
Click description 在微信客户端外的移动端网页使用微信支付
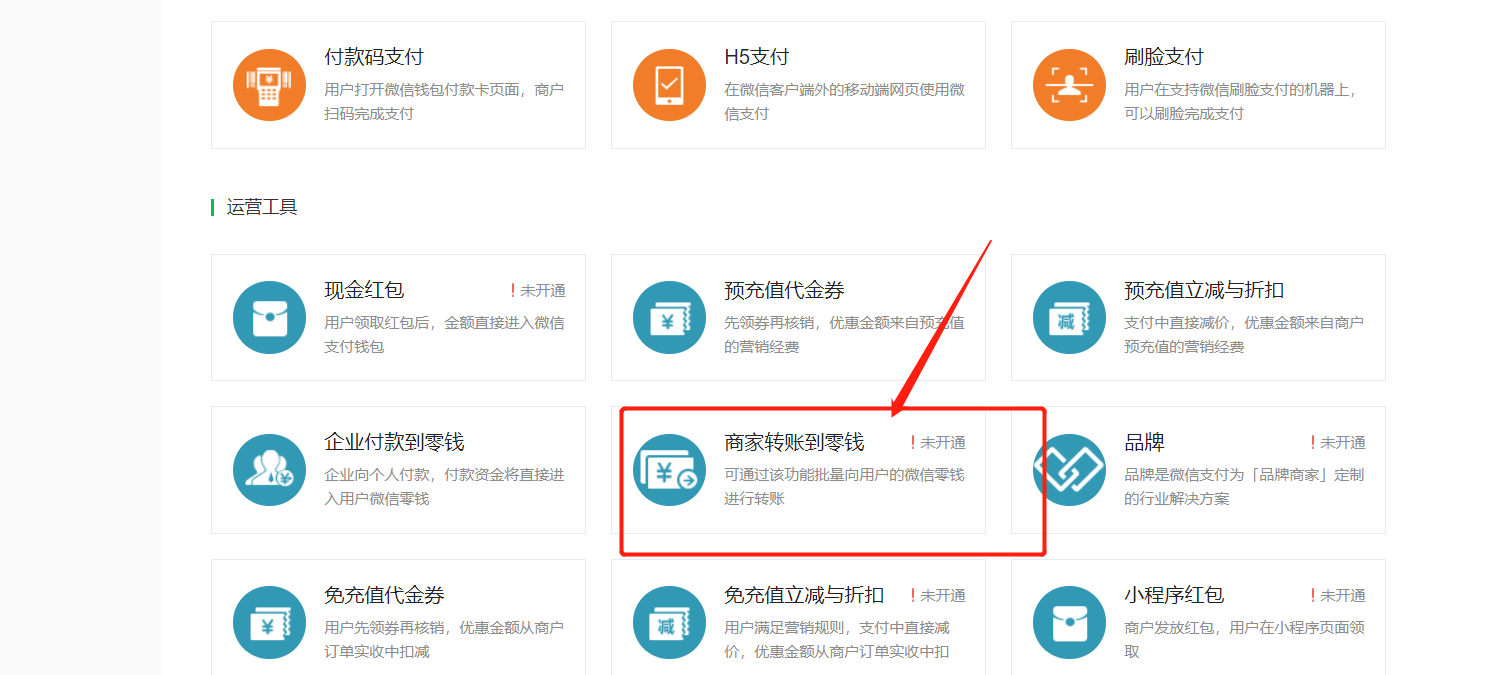pyautogui.click(x=845, y=102)
